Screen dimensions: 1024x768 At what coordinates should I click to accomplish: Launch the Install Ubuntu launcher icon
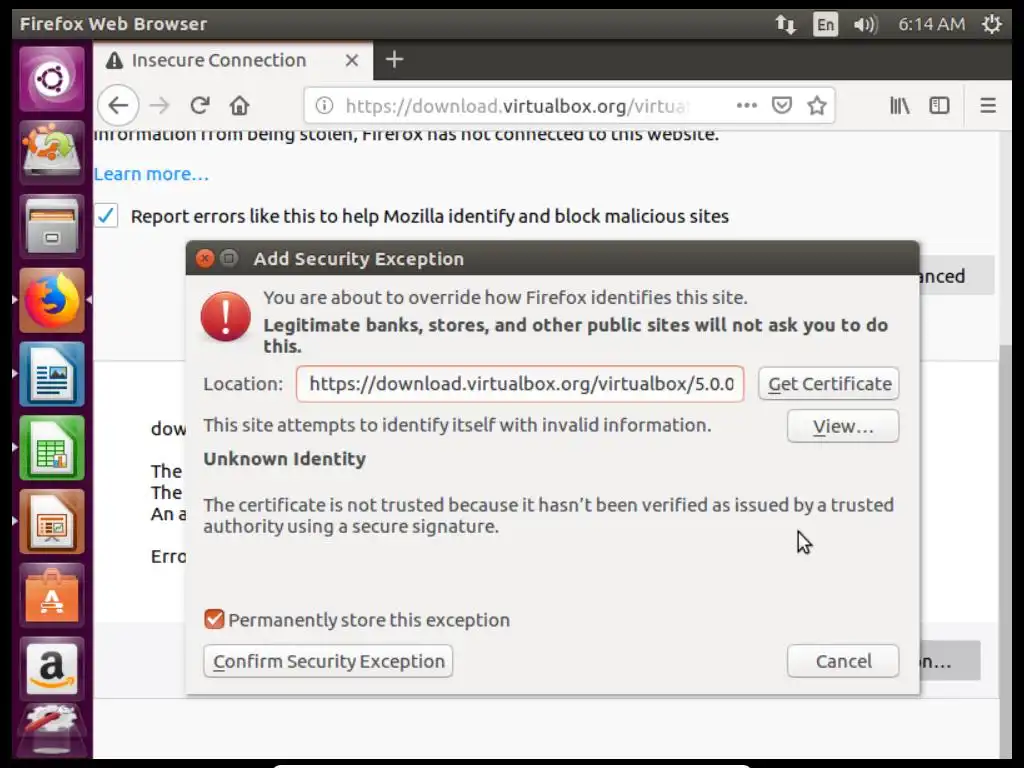[x=52, y=152]
